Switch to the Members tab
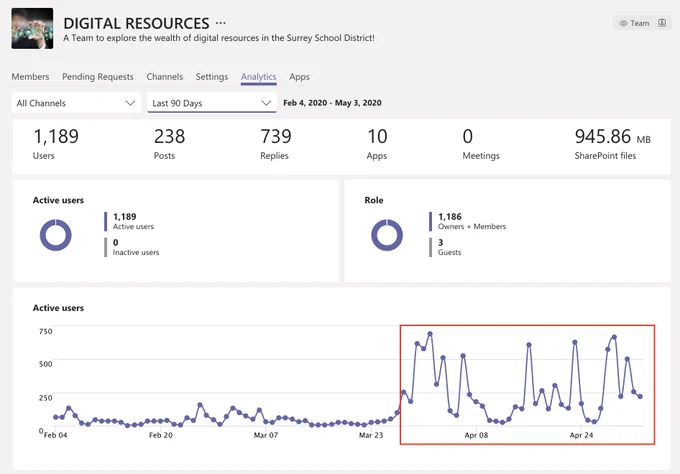This screenshot has width=680, height=474. [30, 77]
